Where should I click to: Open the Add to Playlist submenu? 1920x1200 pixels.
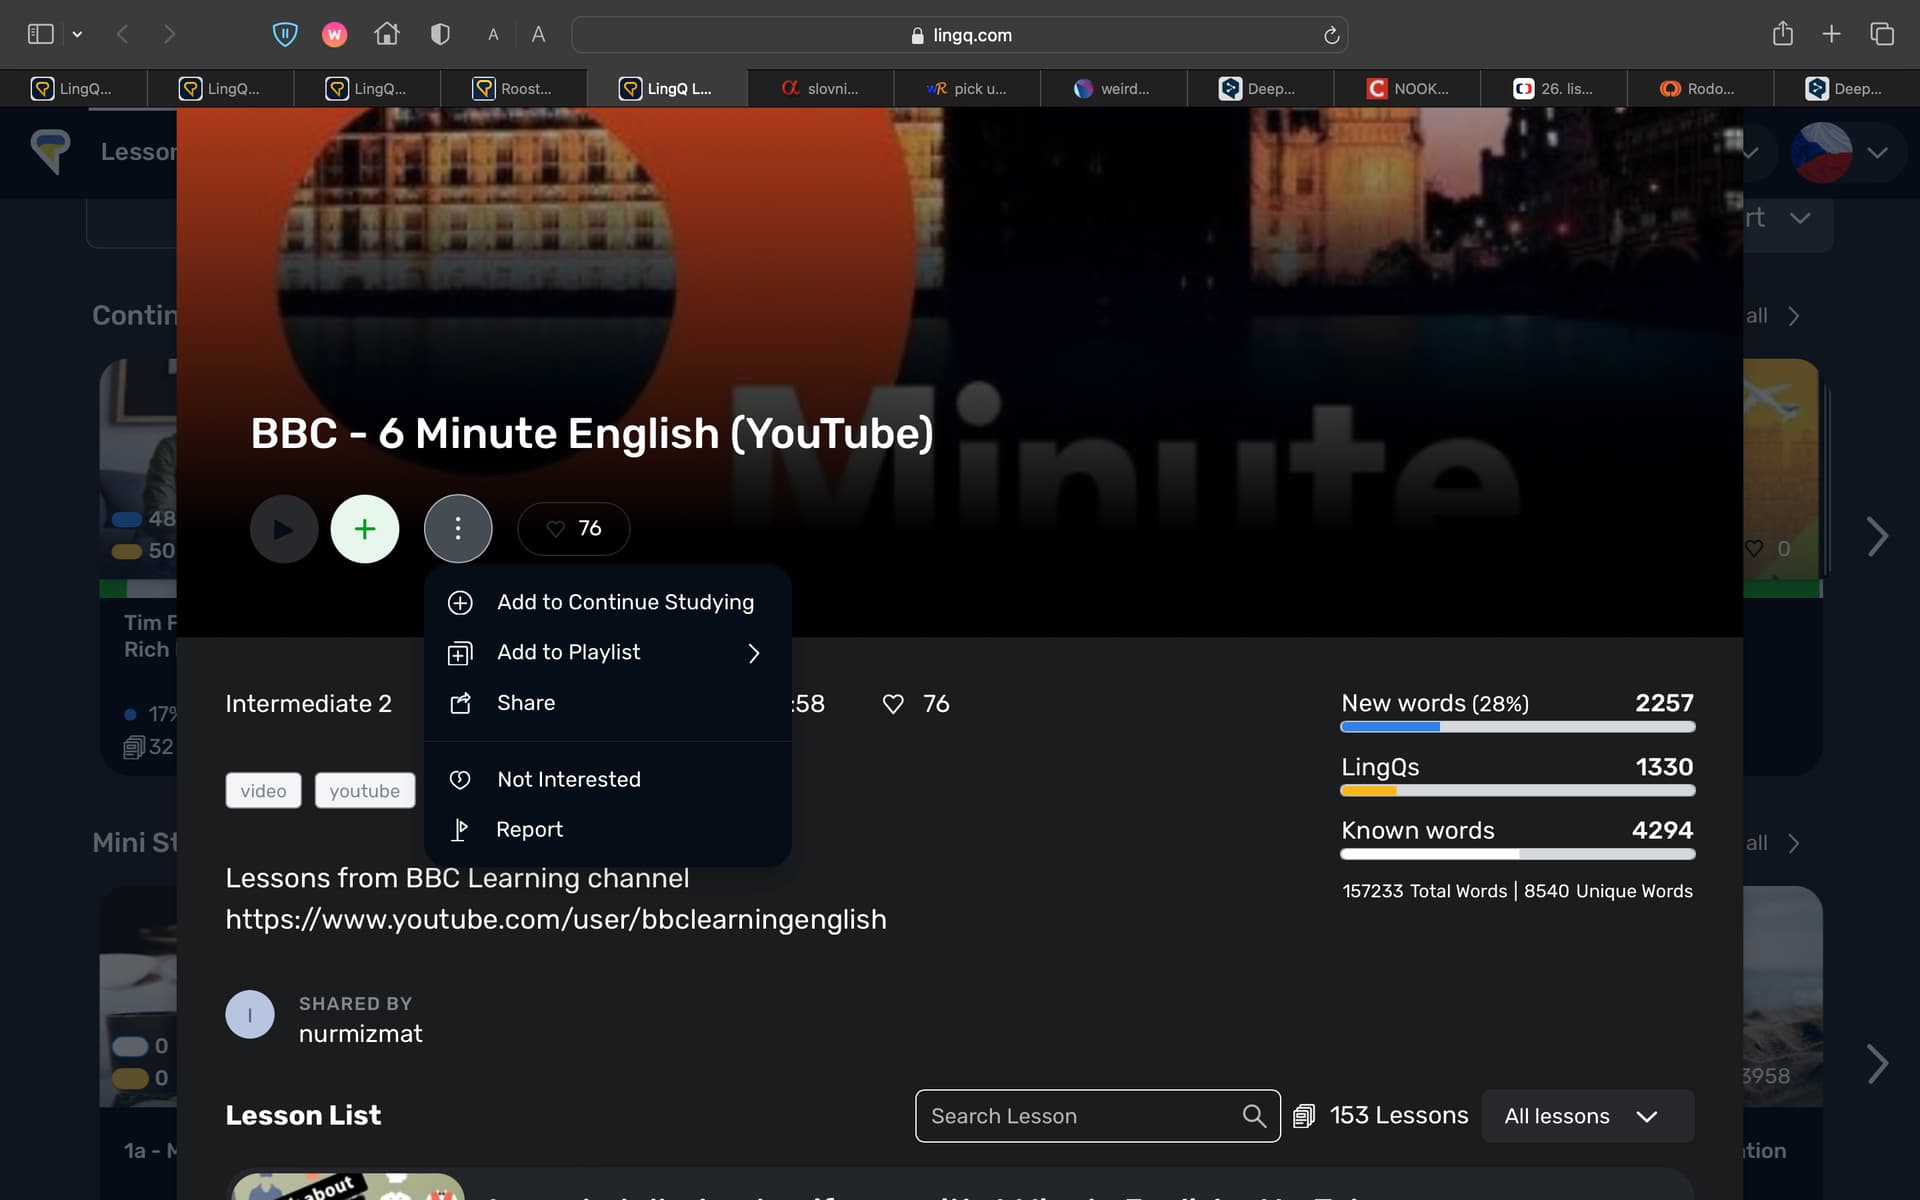click(608, 653)
